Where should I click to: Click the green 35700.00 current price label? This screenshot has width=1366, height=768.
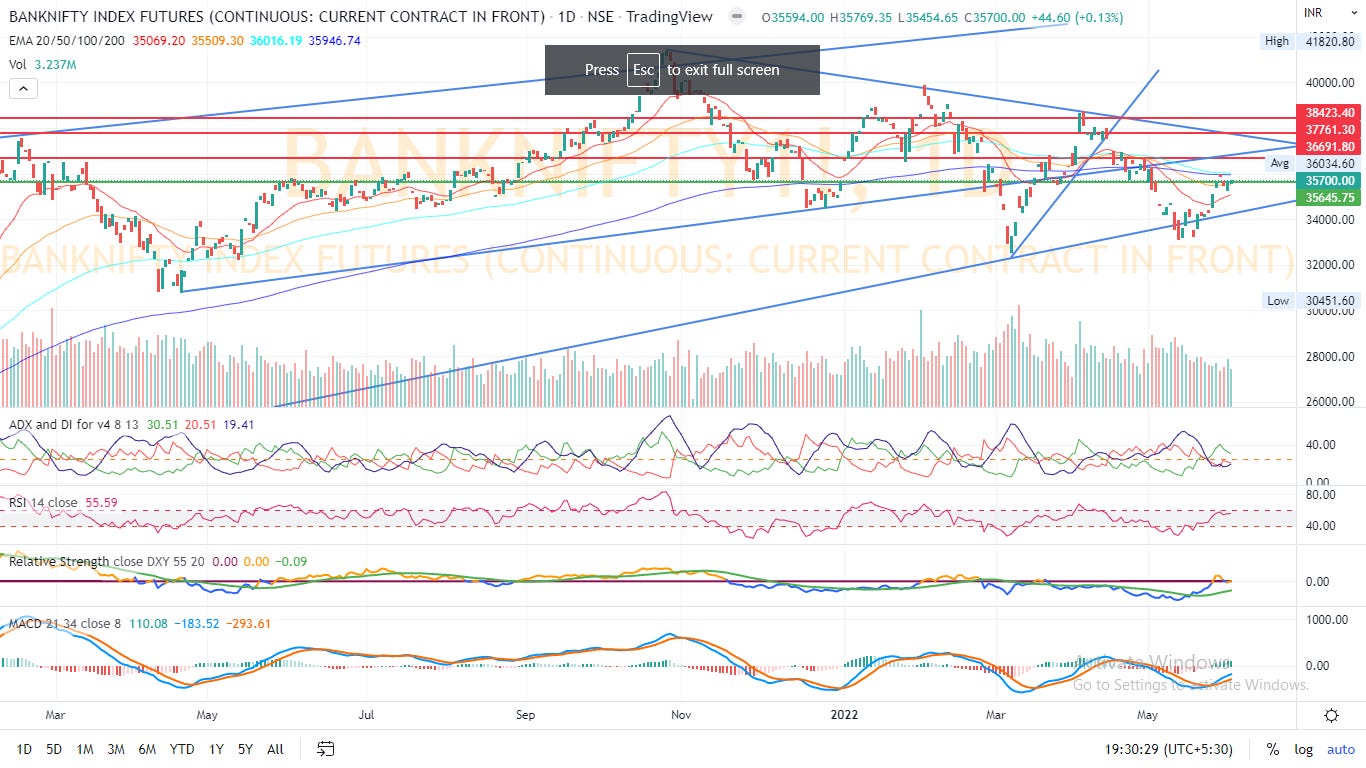(1329, 180)
